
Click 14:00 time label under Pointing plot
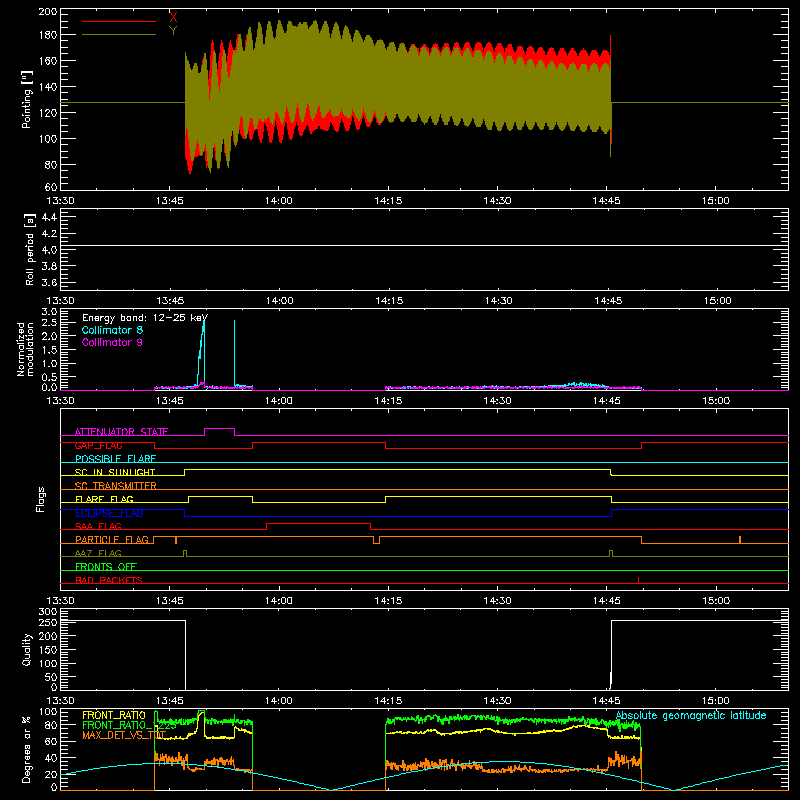(x=279, y=201)
